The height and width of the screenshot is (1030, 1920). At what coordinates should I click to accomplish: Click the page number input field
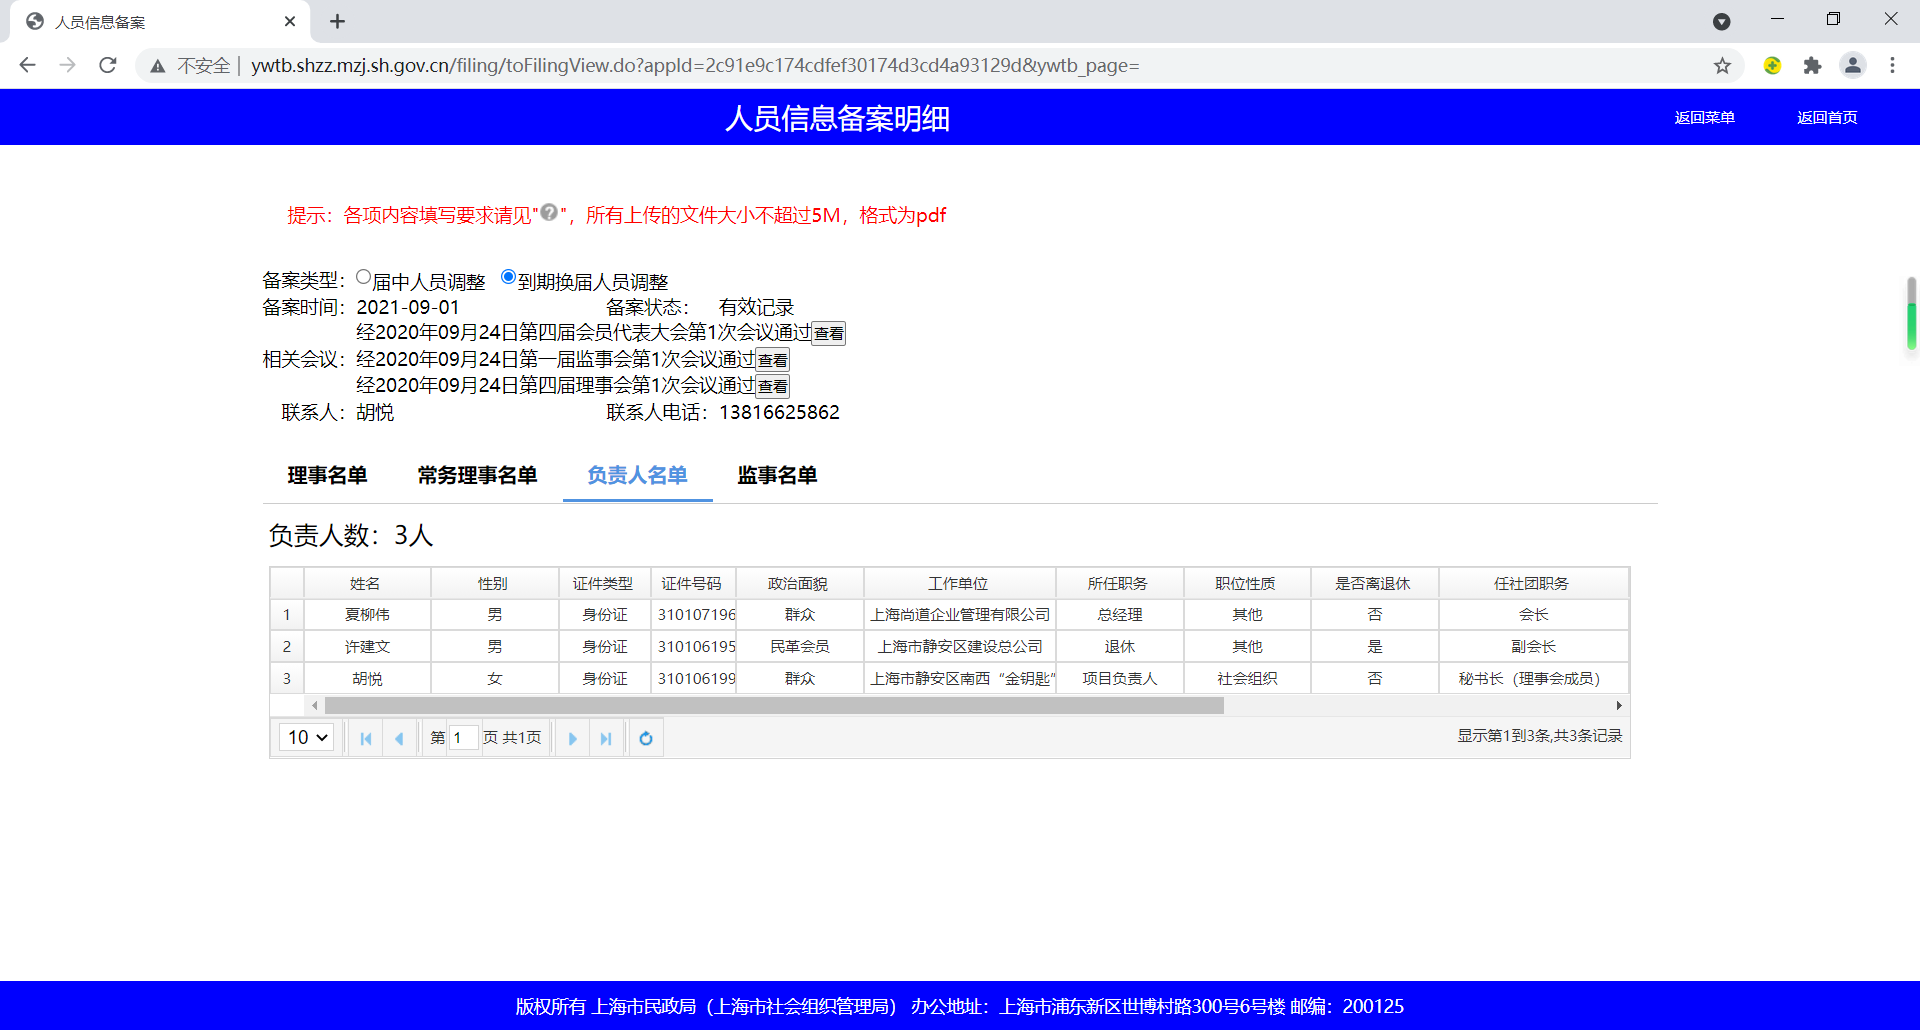pyautogui.click(x=463, y=738)
